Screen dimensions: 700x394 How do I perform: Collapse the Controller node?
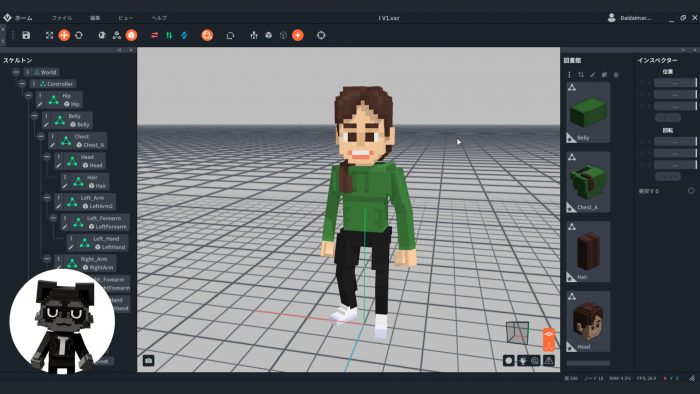[x=22, y=83]
